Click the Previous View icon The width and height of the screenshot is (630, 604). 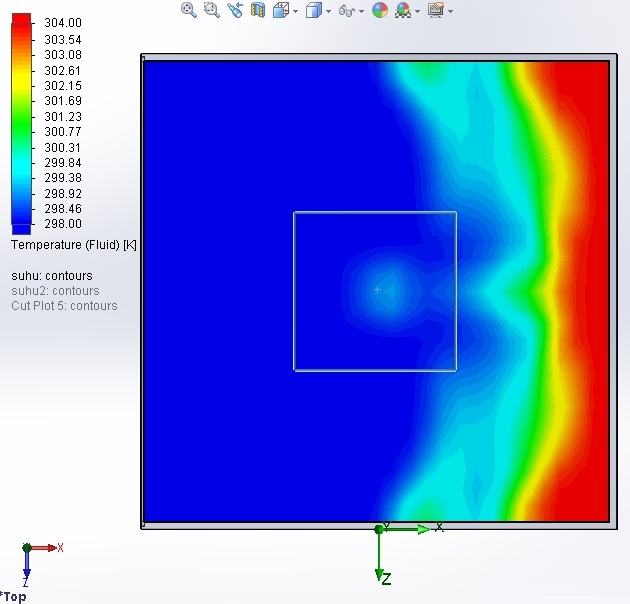pyautogui.click(x=235, y=10)
